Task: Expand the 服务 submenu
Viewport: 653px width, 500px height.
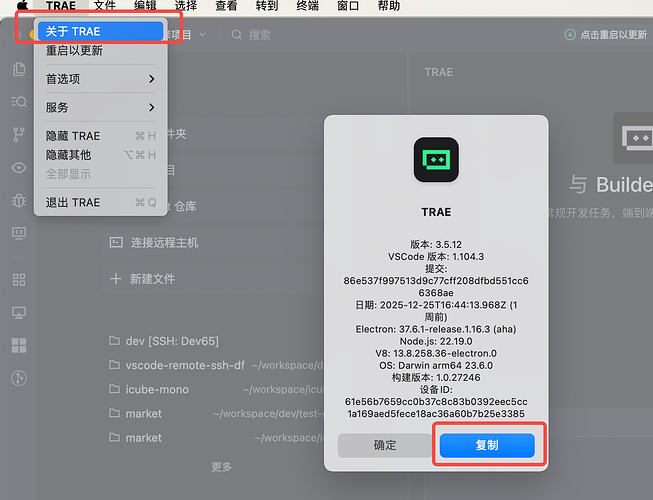Action: tap(100, 107)
